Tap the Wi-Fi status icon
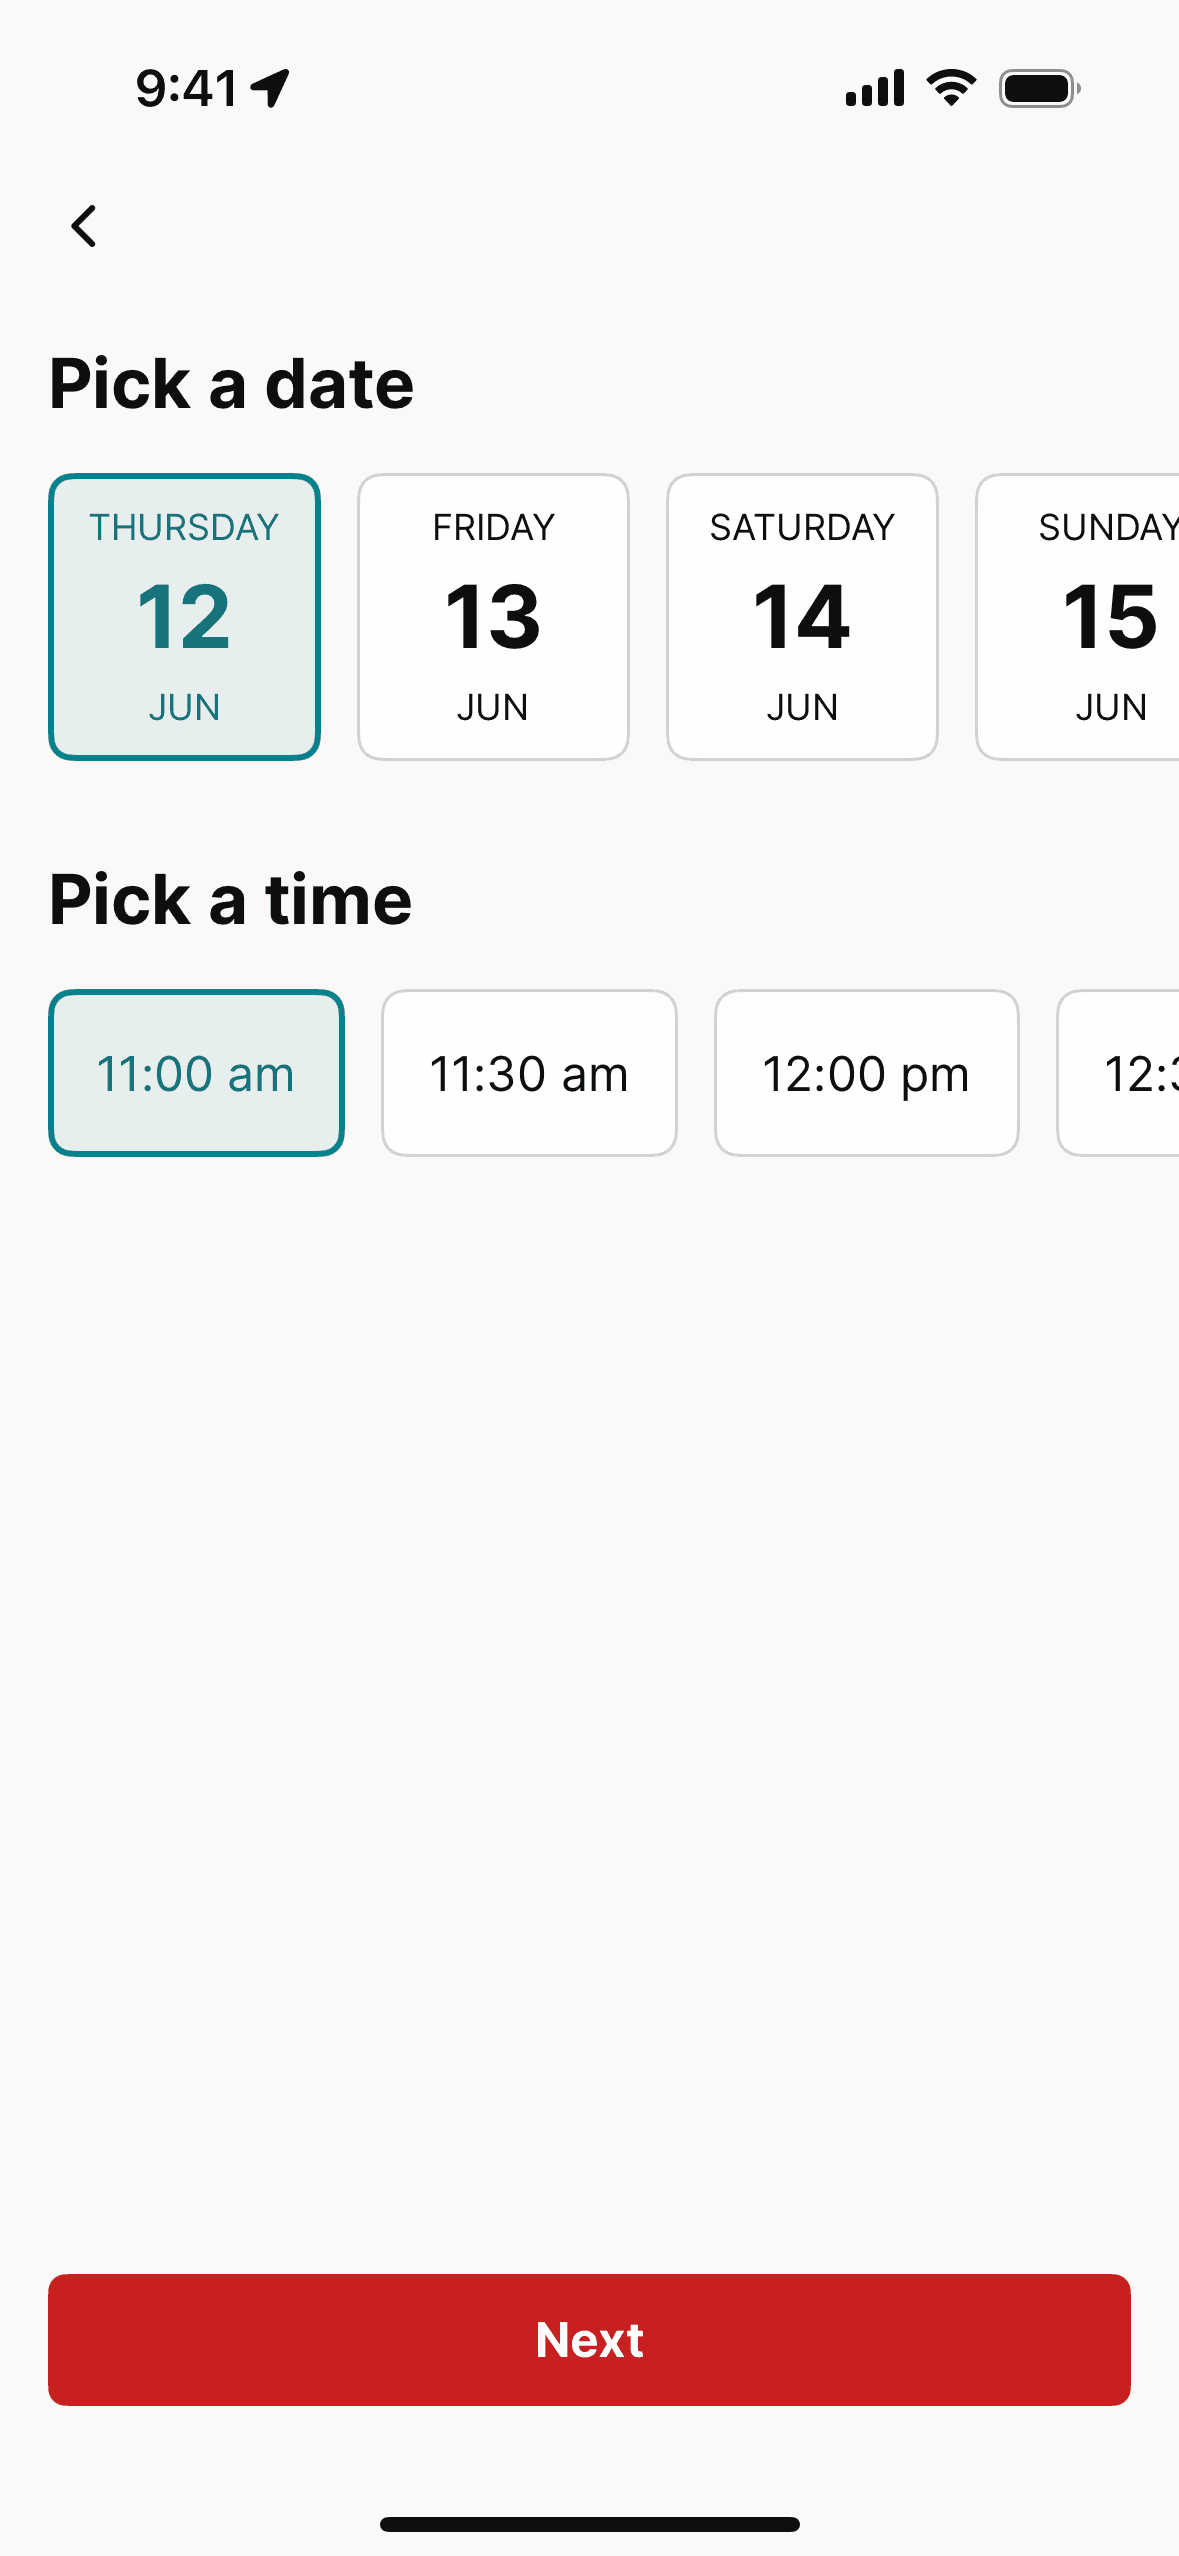 pyautogui.click(x=951, y=88)
